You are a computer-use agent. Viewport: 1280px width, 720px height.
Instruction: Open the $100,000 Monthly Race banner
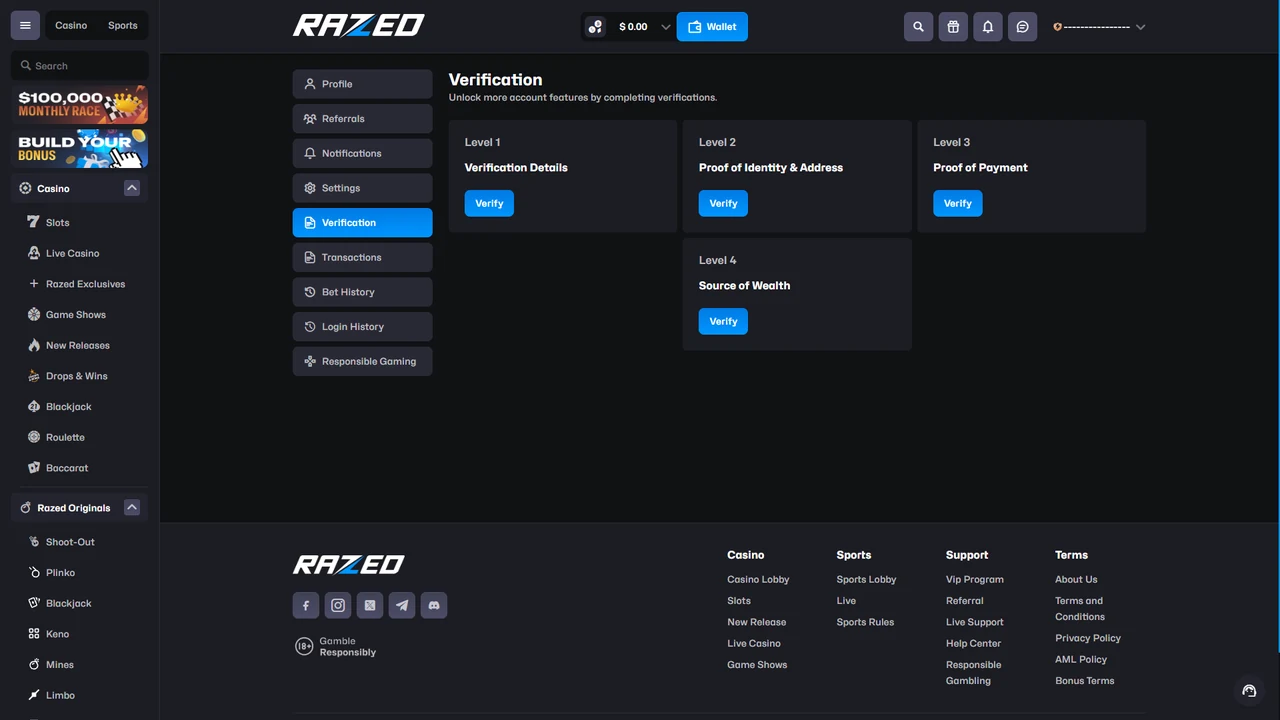point(79,104)
